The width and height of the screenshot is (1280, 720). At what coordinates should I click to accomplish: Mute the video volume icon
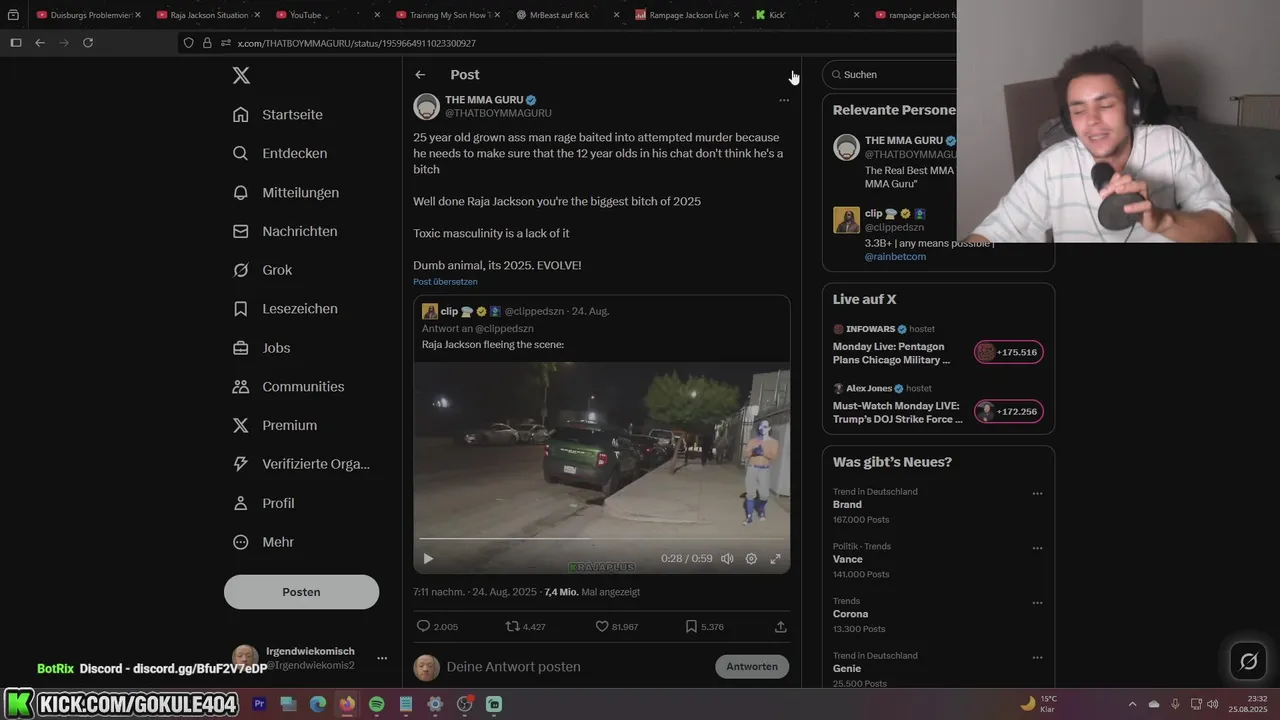tap(727, 559)
